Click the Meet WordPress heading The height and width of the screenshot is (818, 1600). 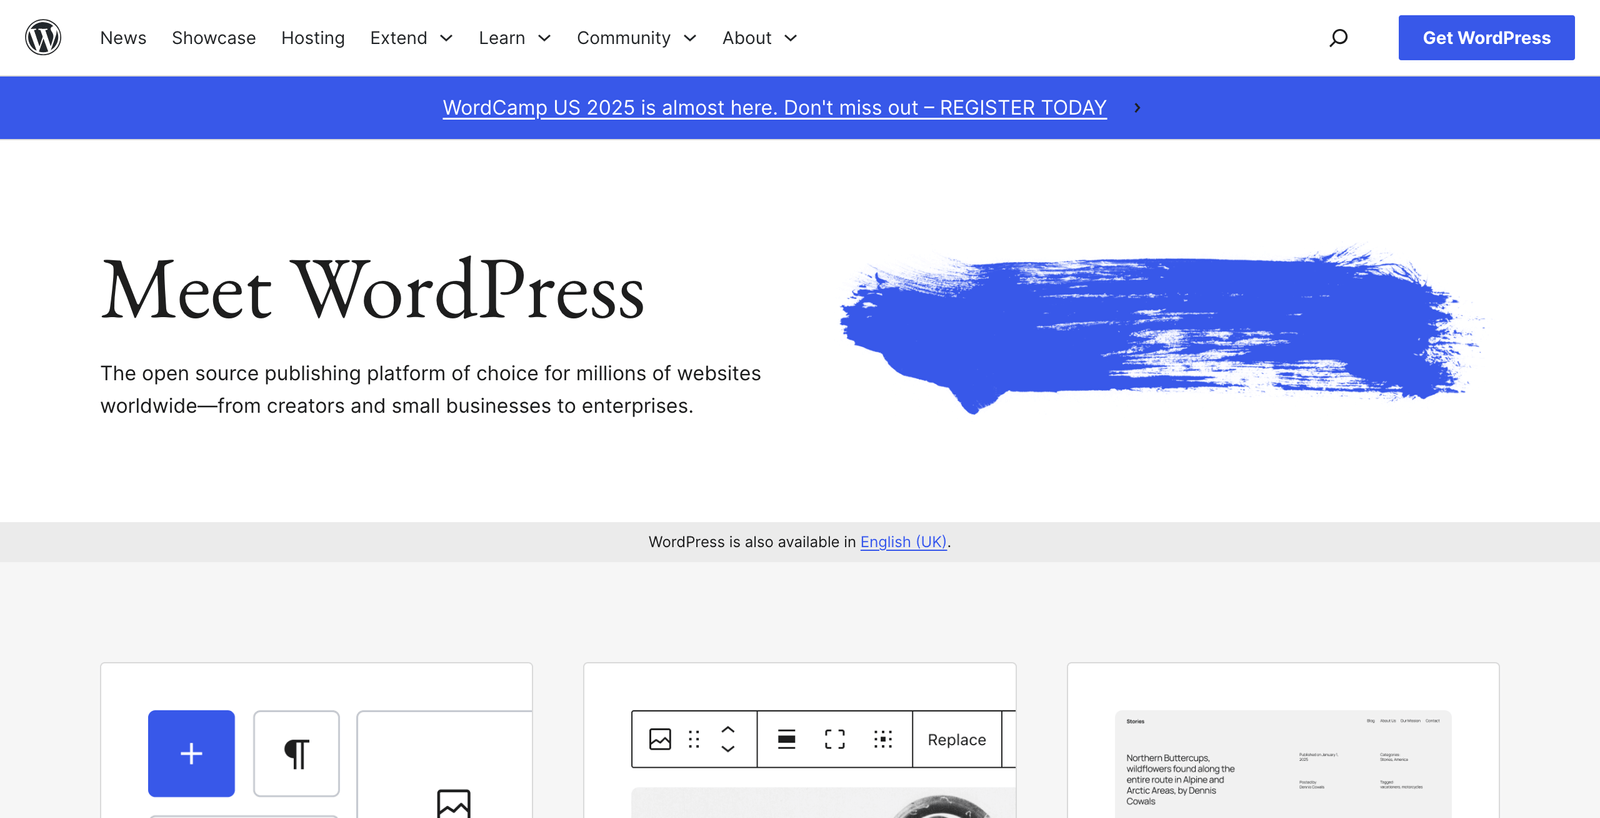coord(372,290)
